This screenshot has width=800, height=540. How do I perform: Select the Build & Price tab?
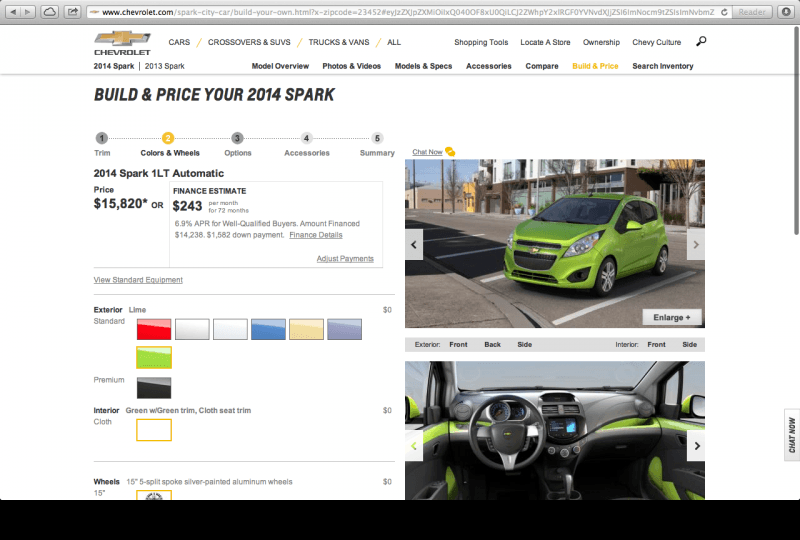coord(595,66)
